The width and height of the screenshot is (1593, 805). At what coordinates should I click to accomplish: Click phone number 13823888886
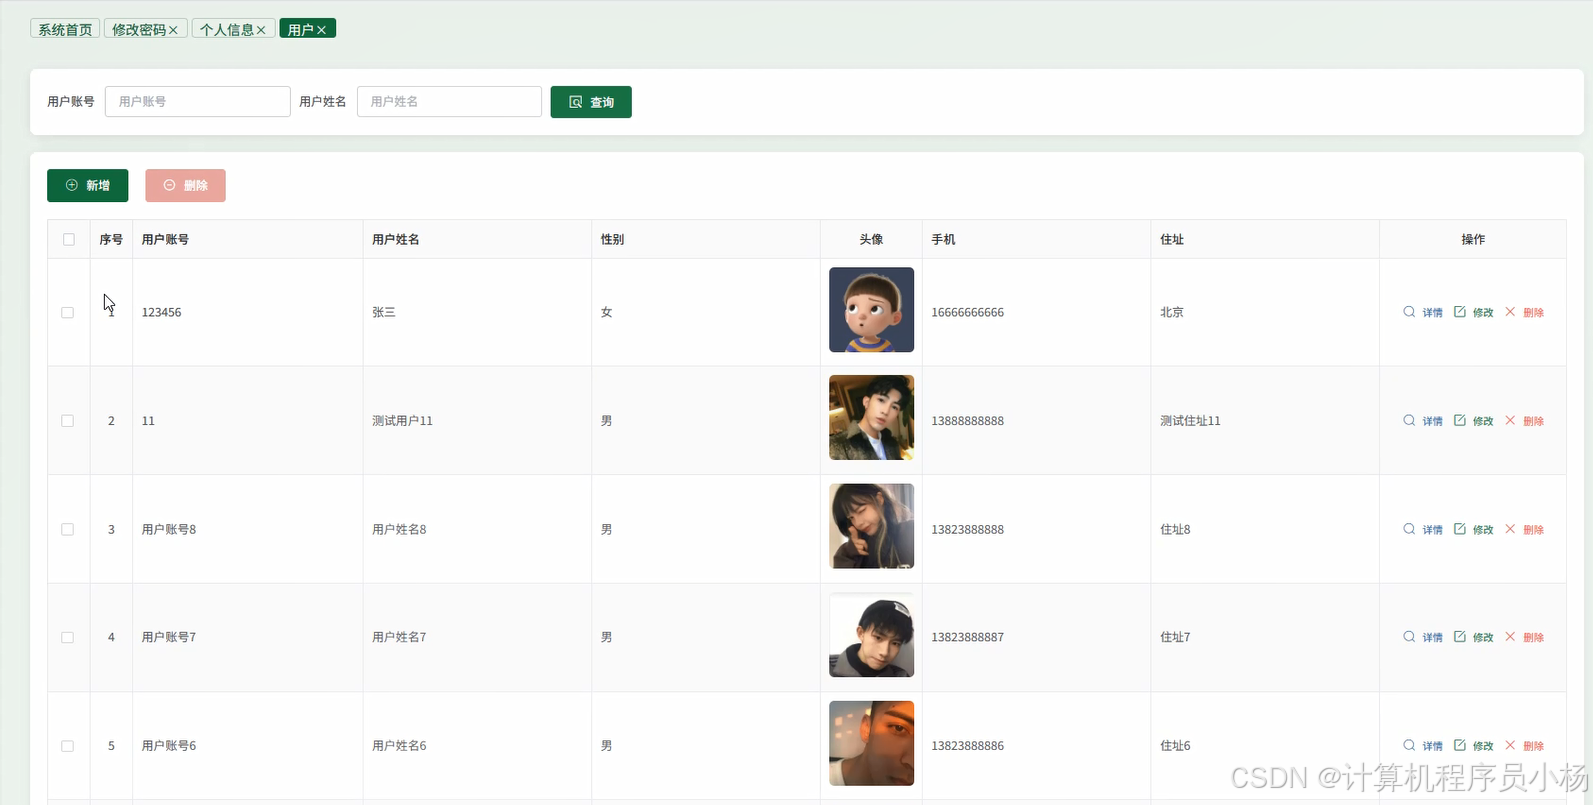tap(967, 746)
